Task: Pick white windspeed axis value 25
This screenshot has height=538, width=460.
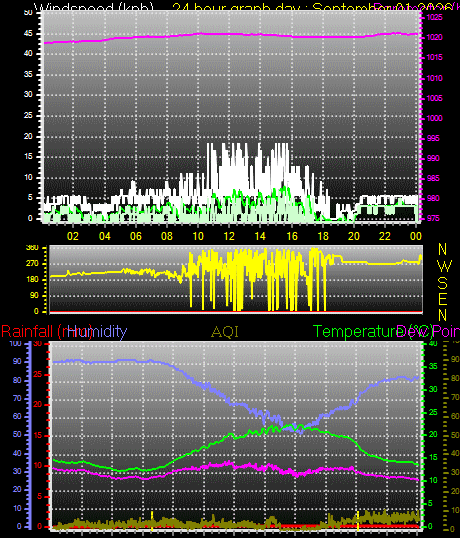Action: tap(28, 115)
